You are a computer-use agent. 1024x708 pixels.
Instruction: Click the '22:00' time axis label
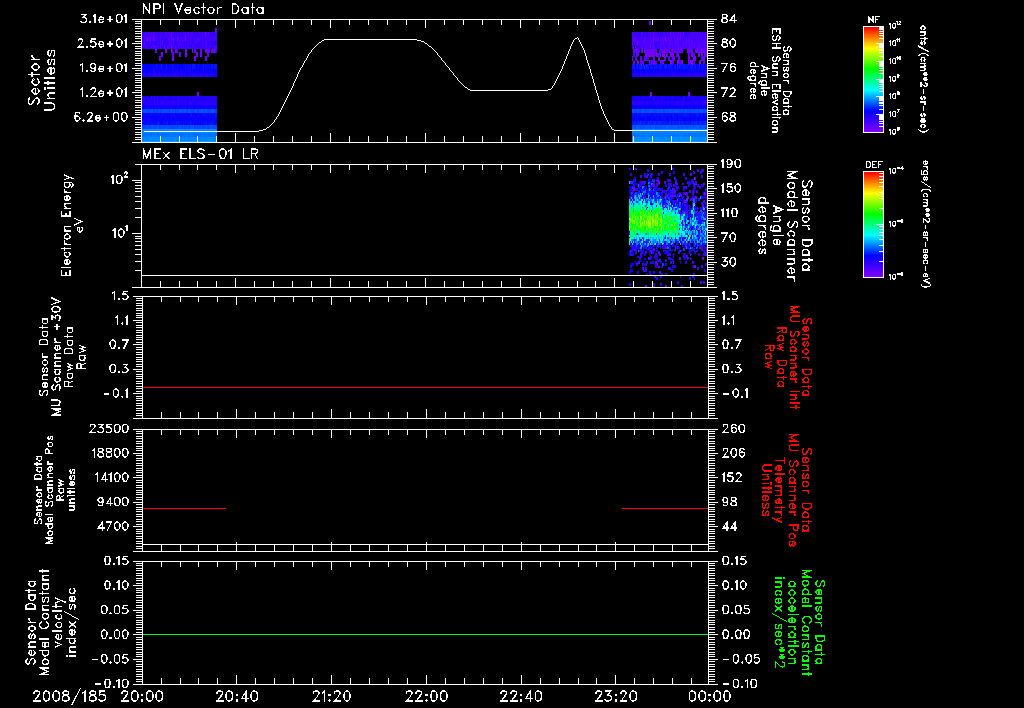tap(426, 696)
